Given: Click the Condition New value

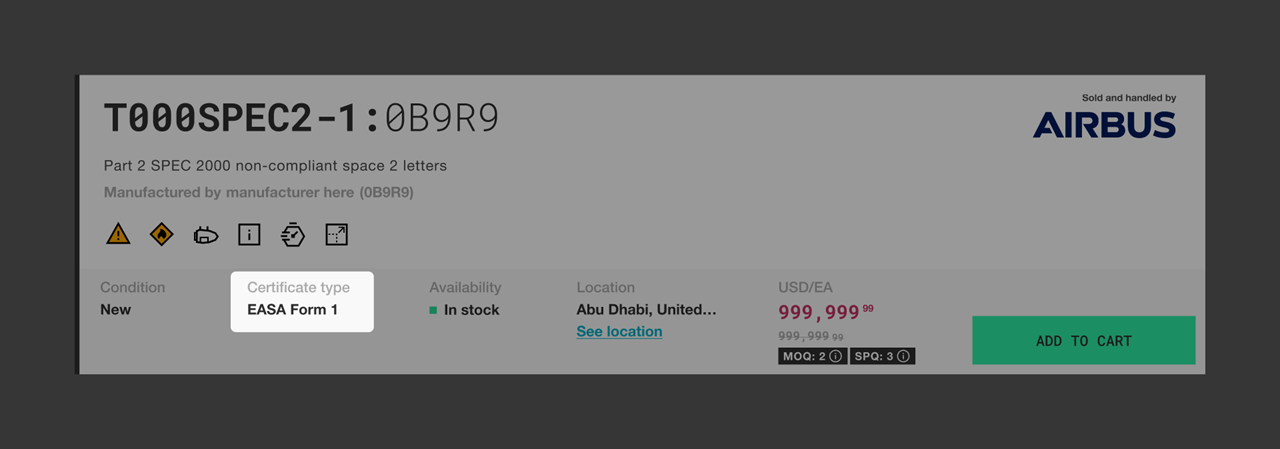Looking at the screenshot, I should (x=115, y=309).
